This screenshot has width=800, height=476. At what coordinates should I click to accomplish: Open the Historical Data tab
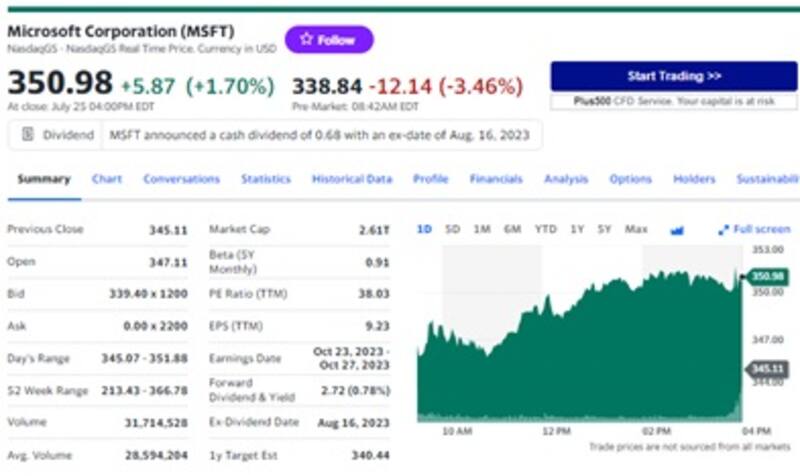[351, 179]
